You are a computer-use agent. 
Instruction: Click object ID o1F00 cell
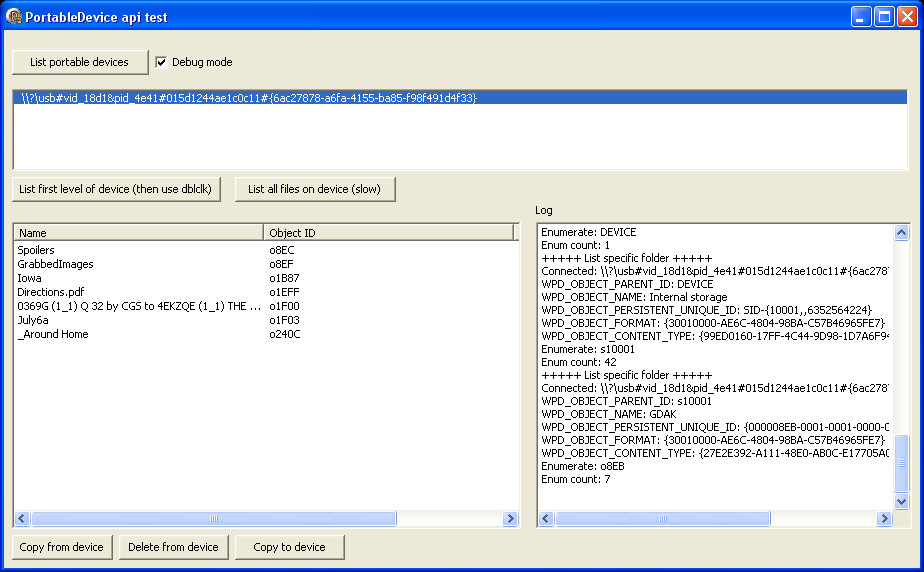[284, 306]
